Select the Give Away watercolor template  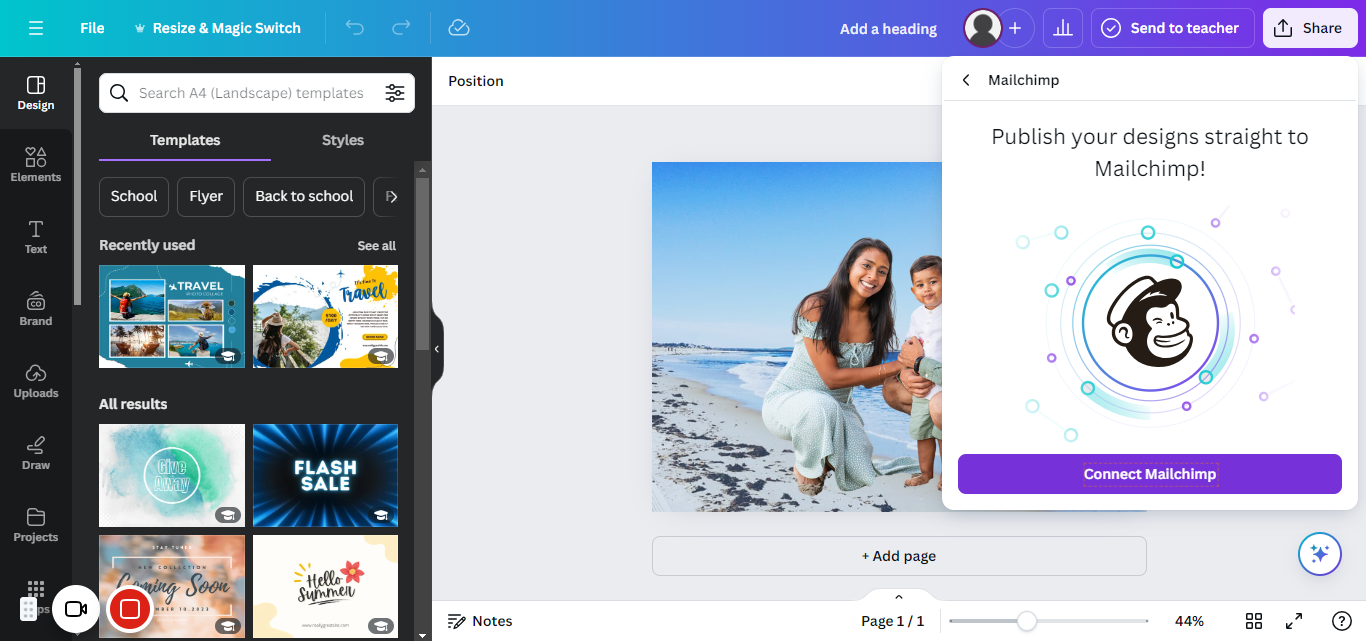(172, 475)
